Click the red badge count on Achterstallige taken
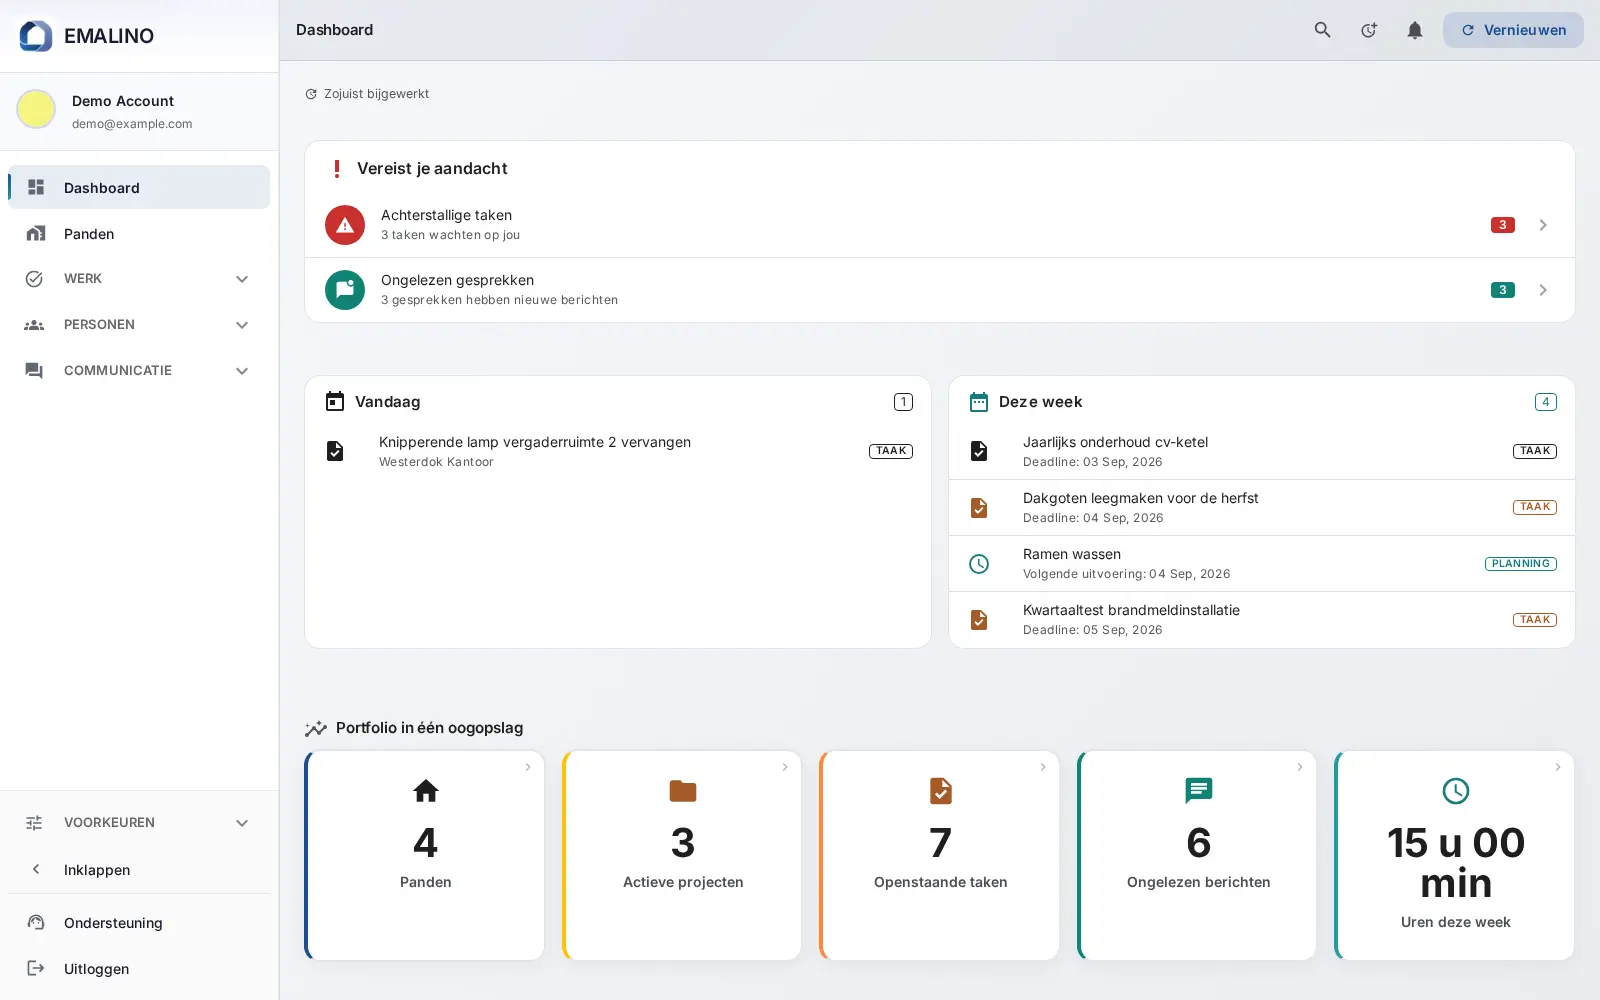This screenshot has width=1600, height=1000. [x=1502, y=225]
